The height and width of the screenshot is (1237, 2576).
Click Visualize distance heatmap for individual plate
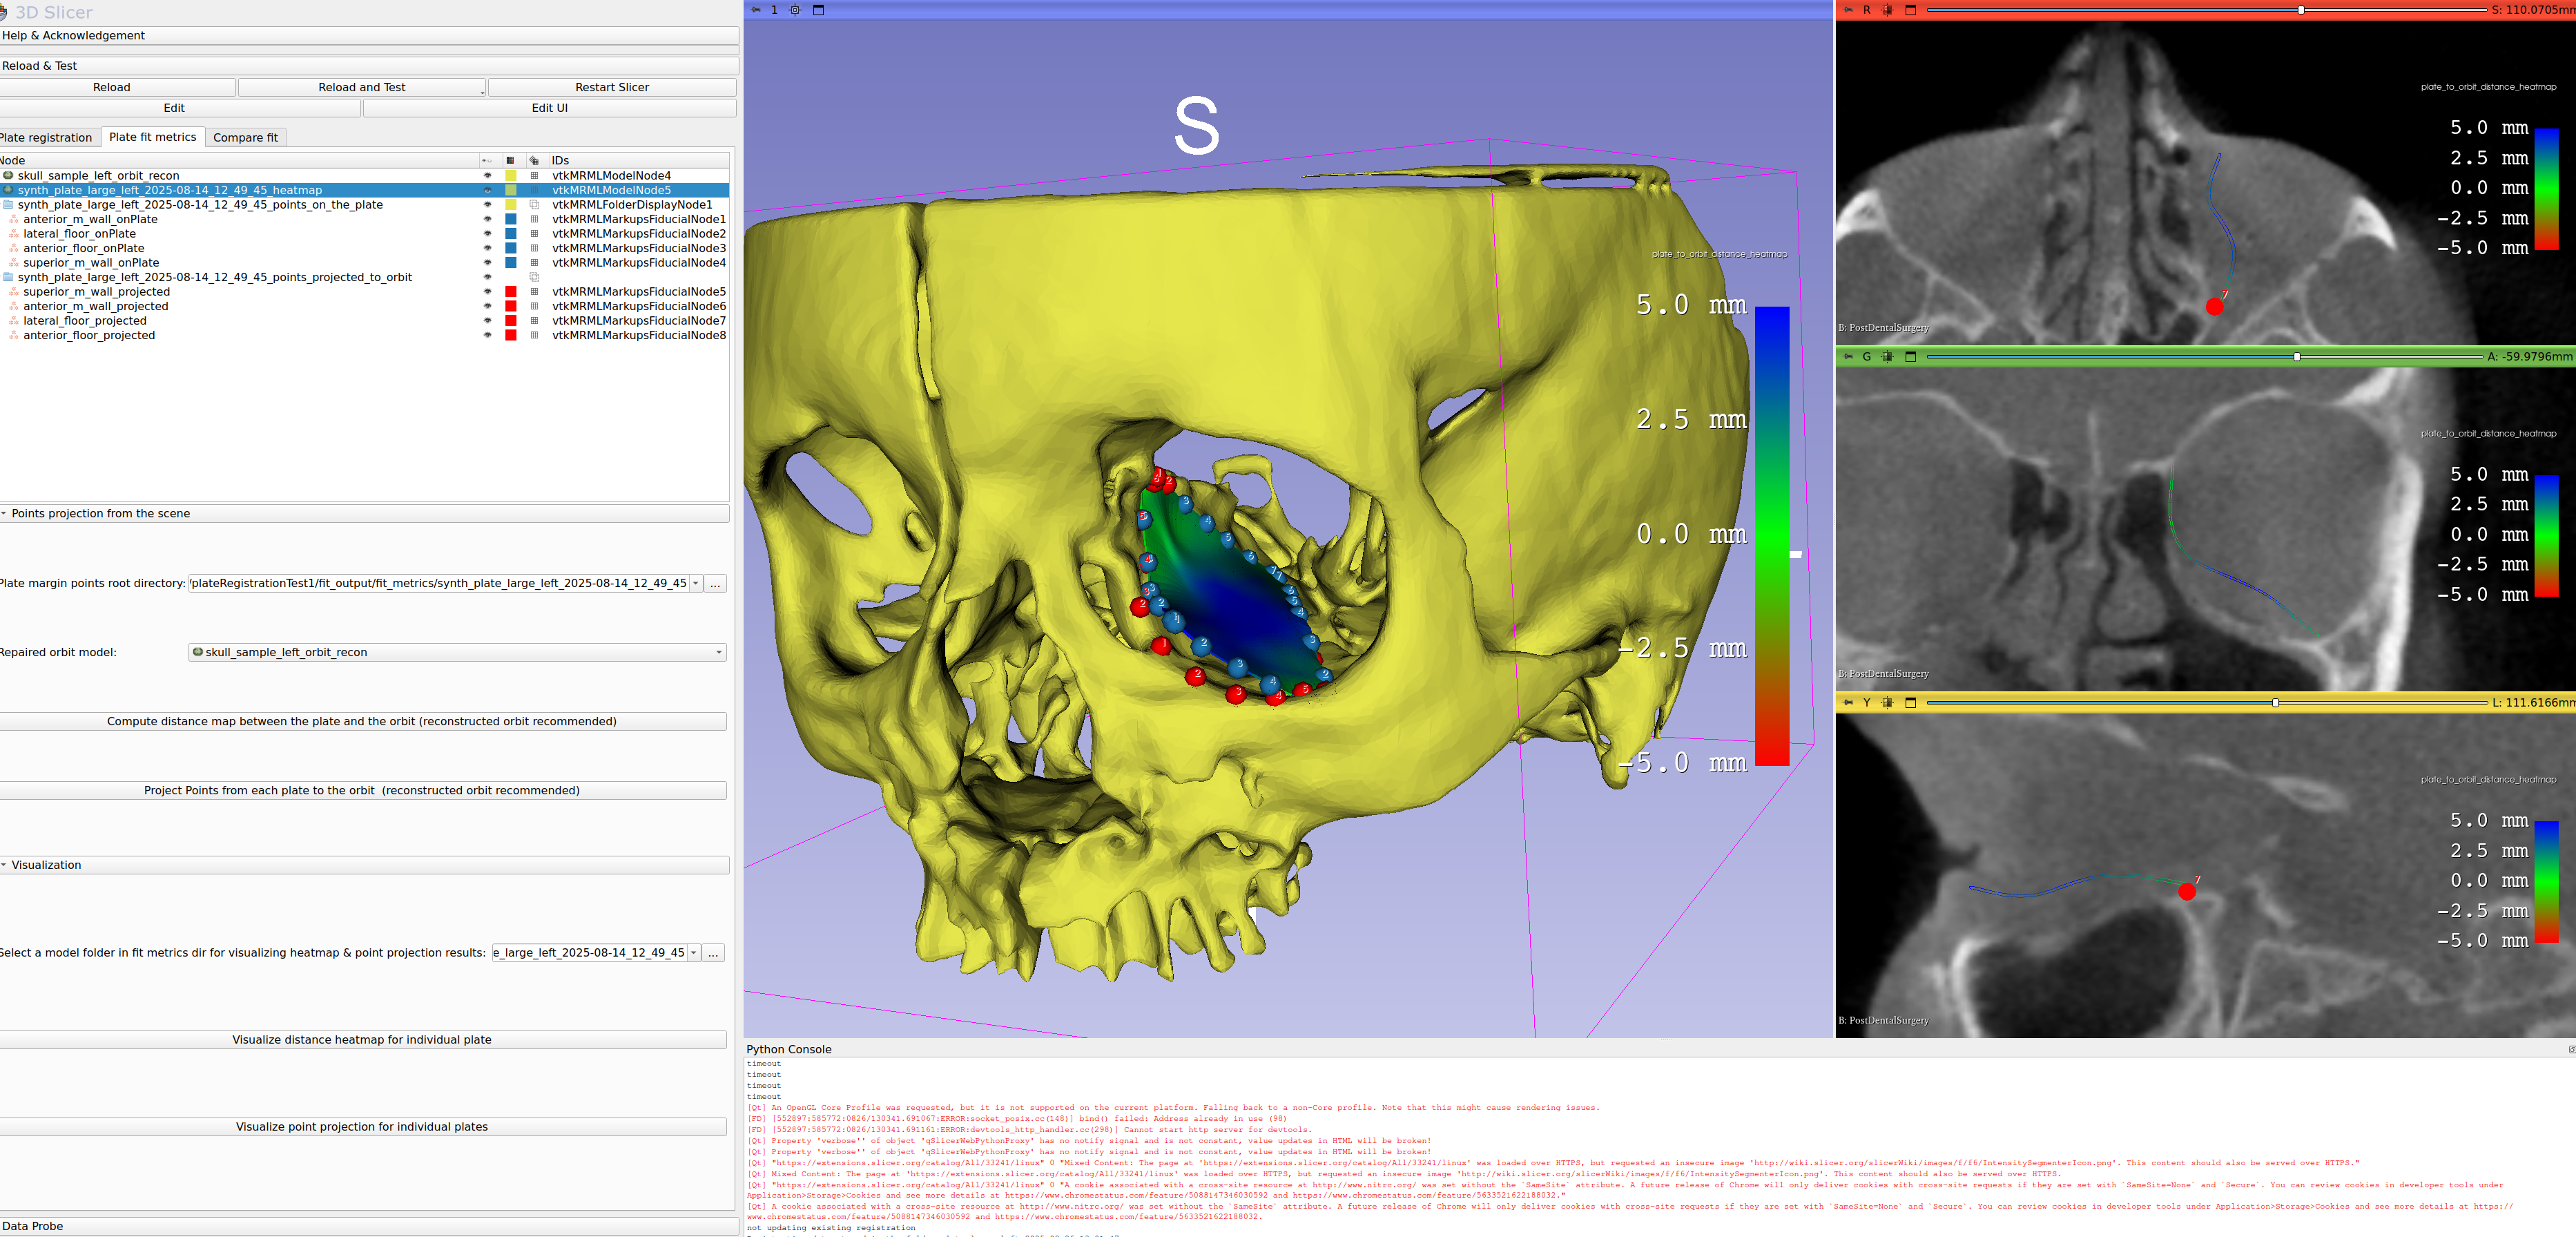coord(362,1040)
